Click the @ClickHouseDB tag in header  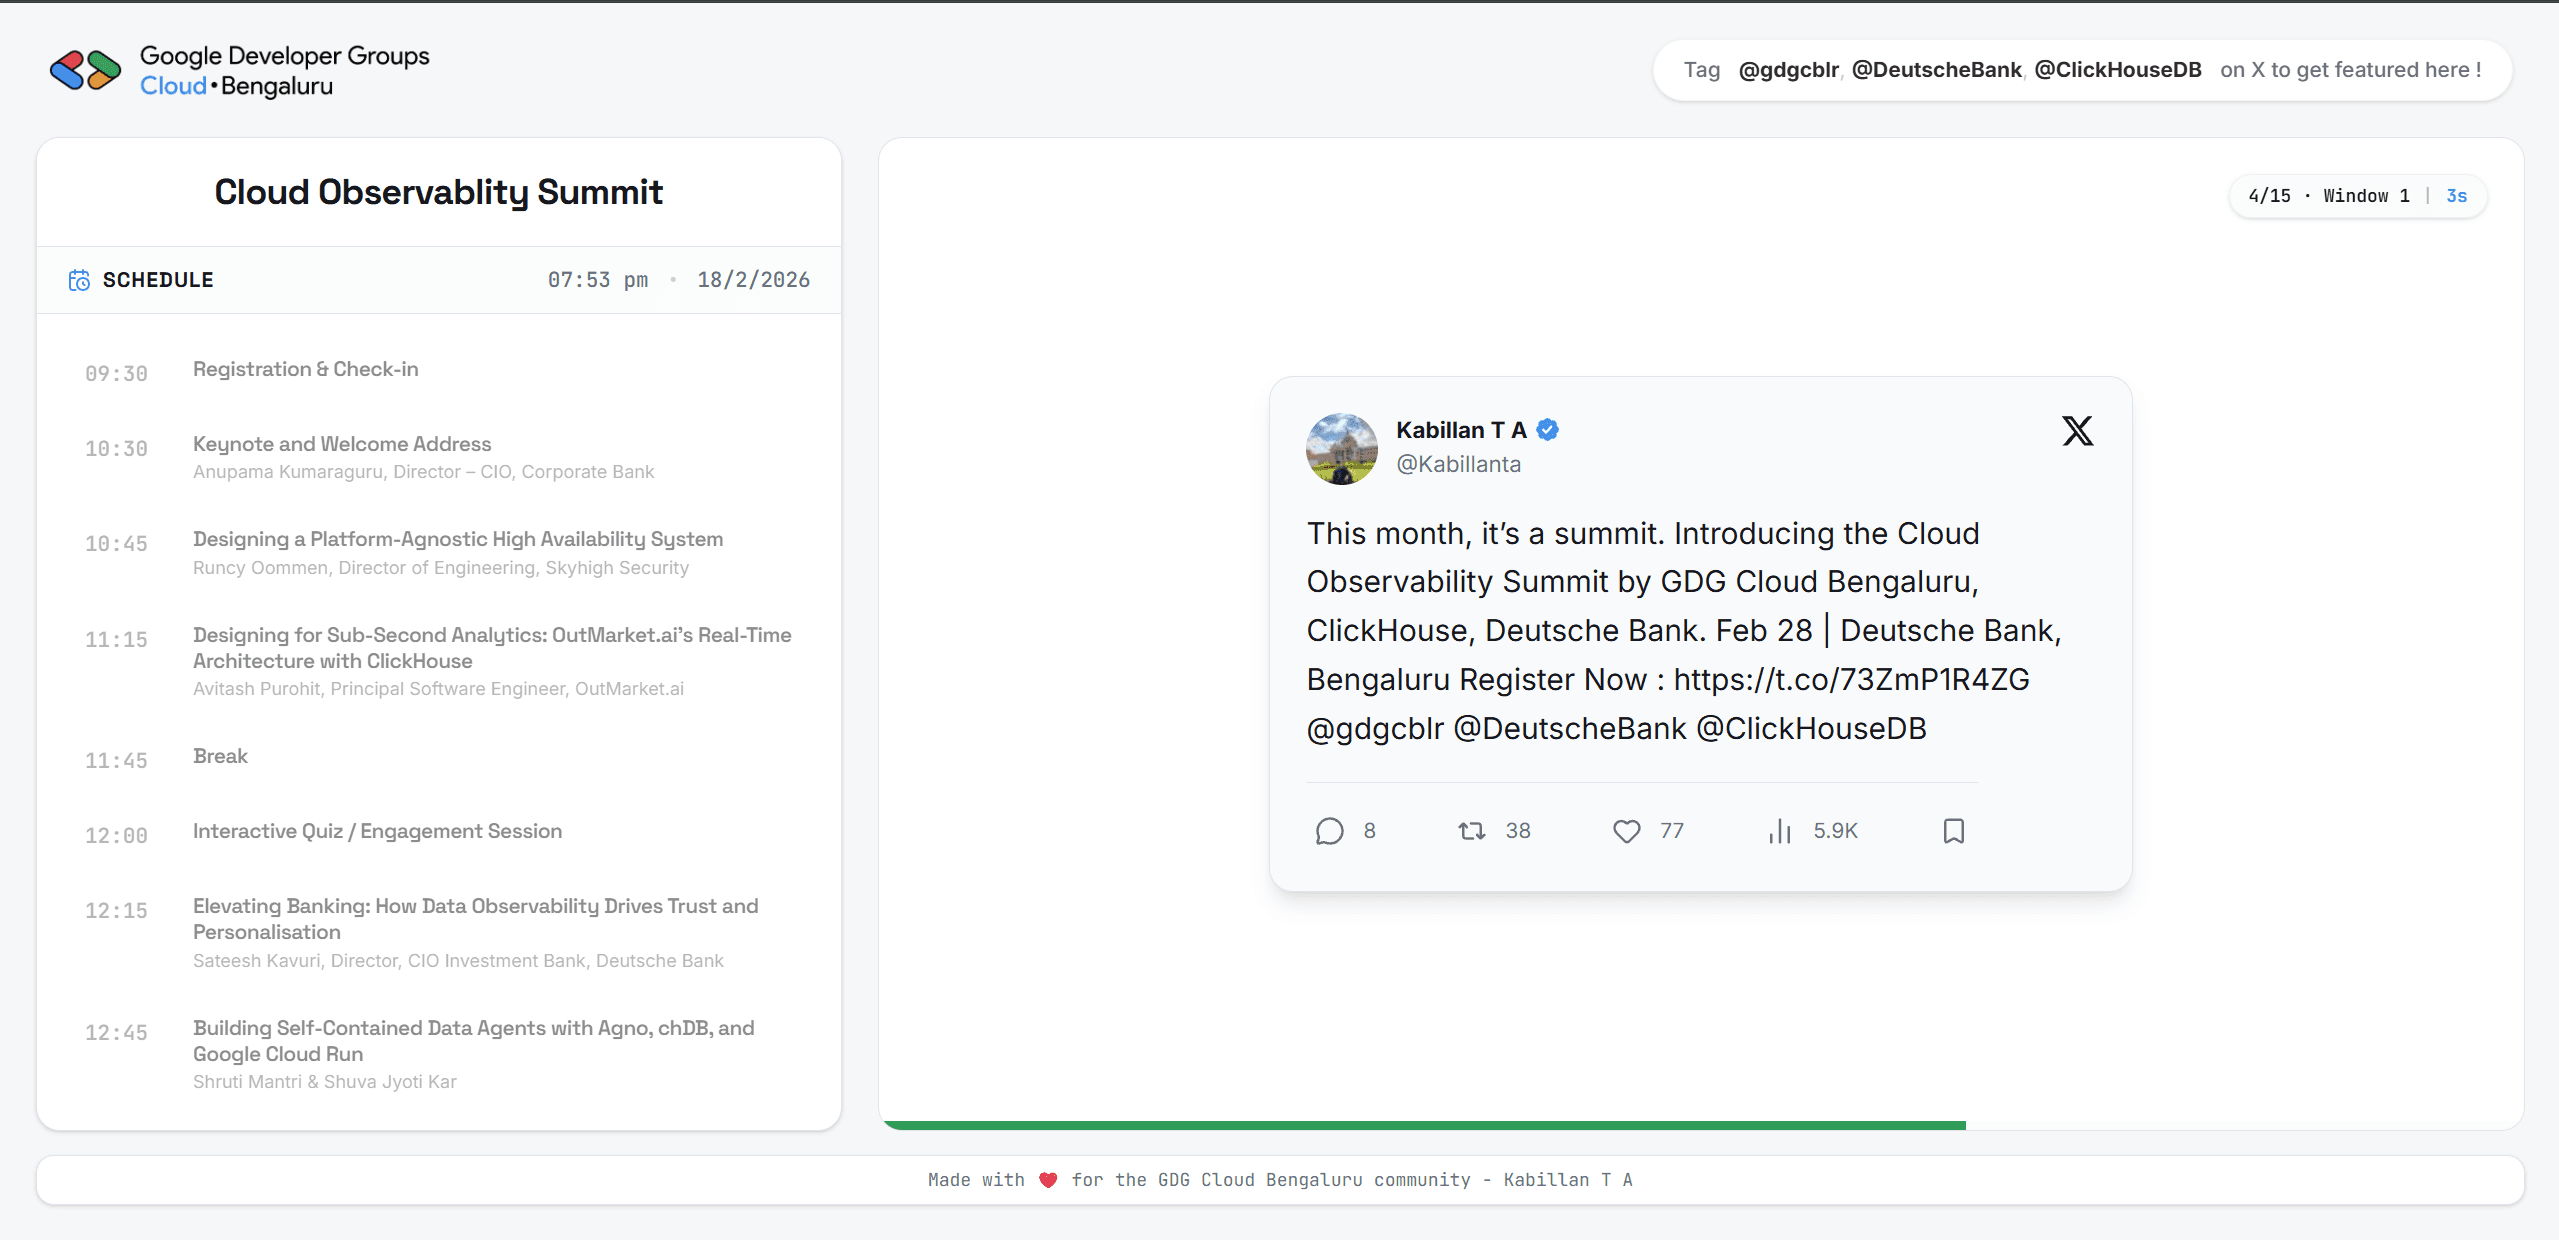pyautogui.click(x=2117, y=70)
